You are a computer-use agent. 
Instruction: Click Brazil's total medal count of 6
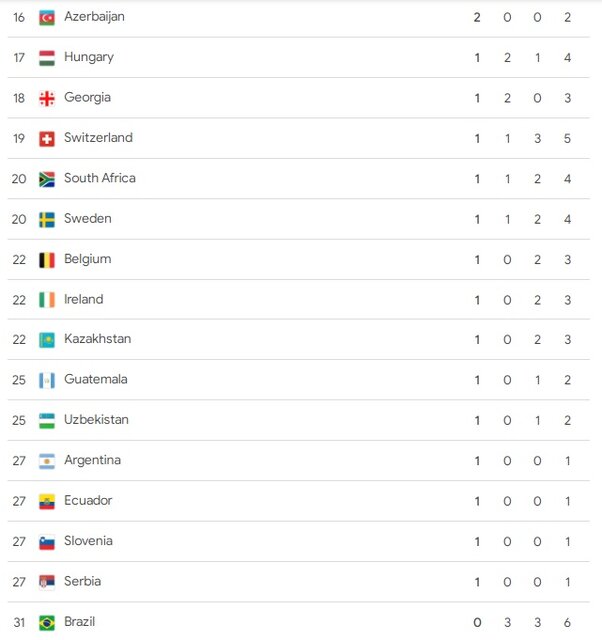coord(567,622)
